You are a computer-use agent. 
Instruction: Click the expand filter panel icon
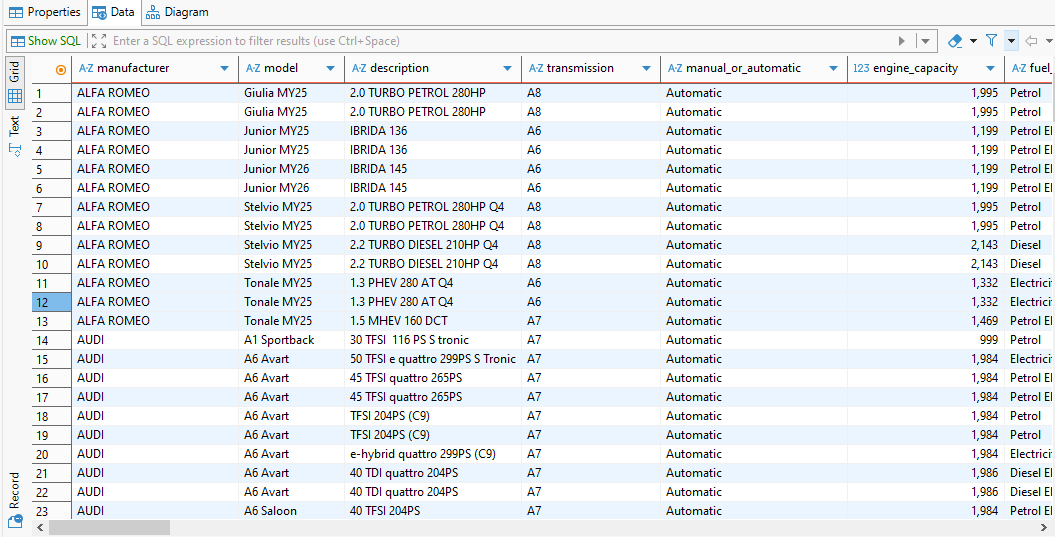tap(98, 41)
